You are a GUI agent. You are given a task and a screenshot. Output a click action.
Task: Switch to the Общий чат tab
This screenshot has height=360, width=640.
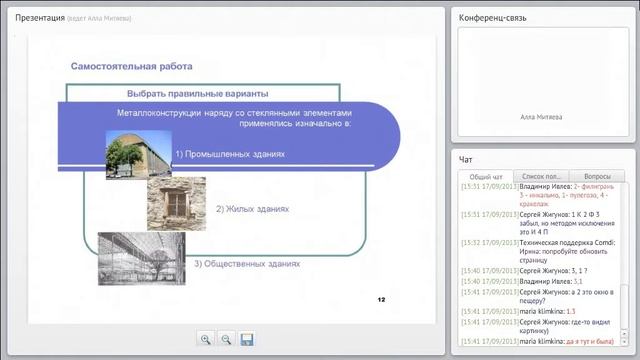pos(485,177)
